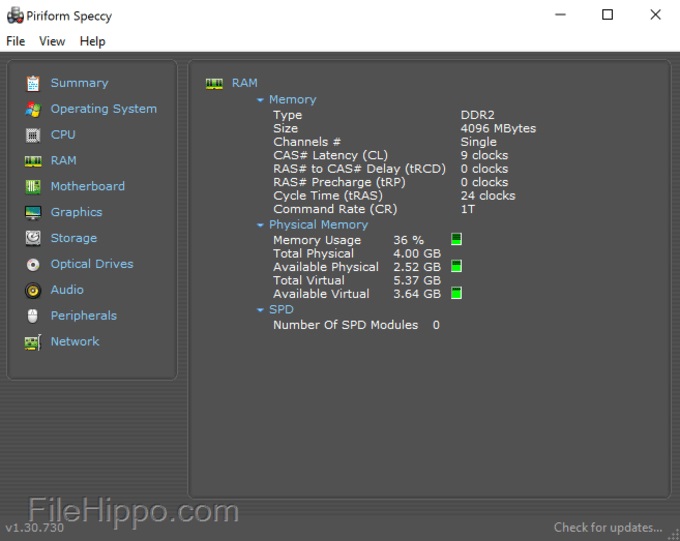Click the 3.64 GB available virtual value
680x541 pixels.
tap(417, 294)
